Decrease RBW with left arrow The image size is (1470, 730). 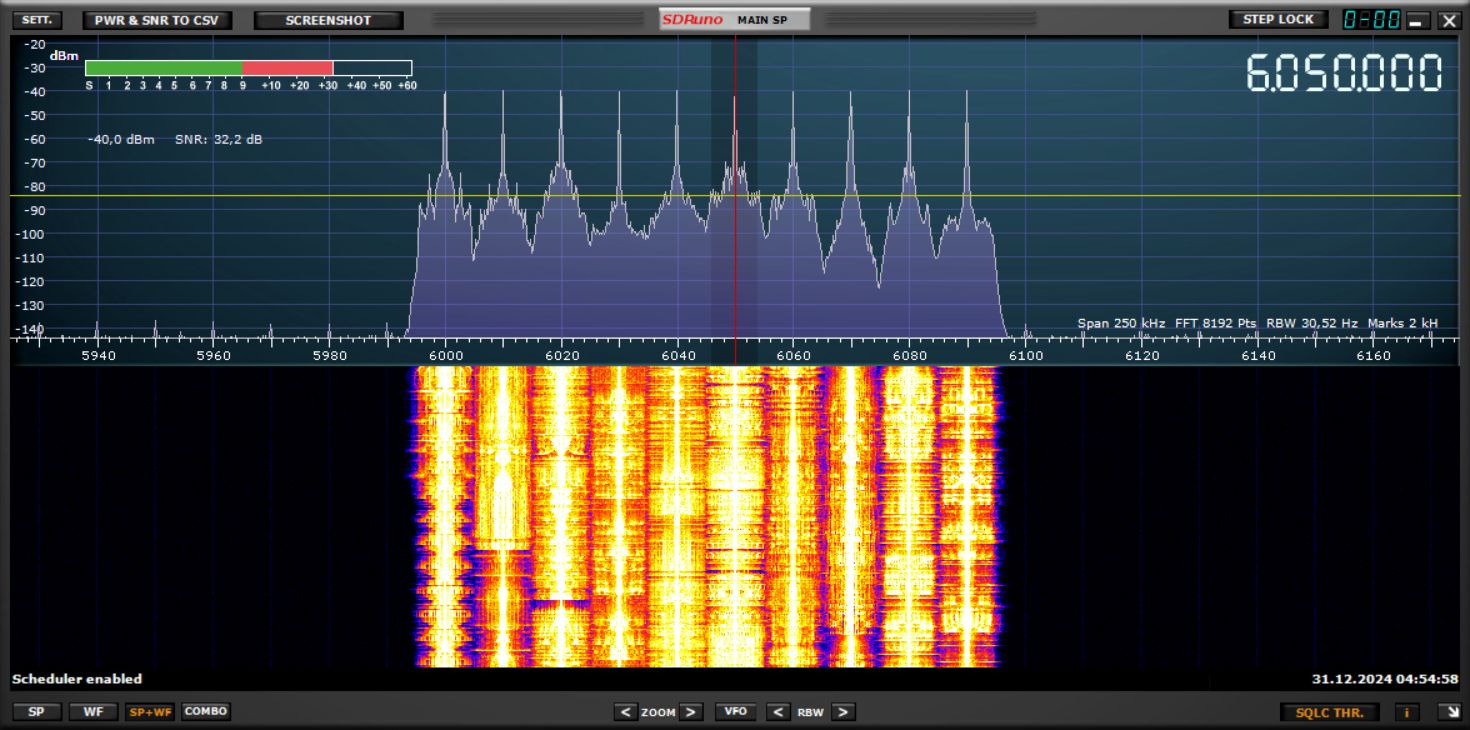[x=778, y=712]
